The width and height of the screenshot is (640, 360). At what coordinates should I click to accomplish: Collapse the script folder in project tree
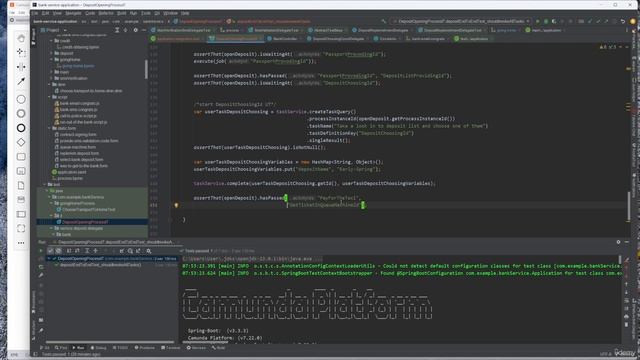tap(49, 97)
